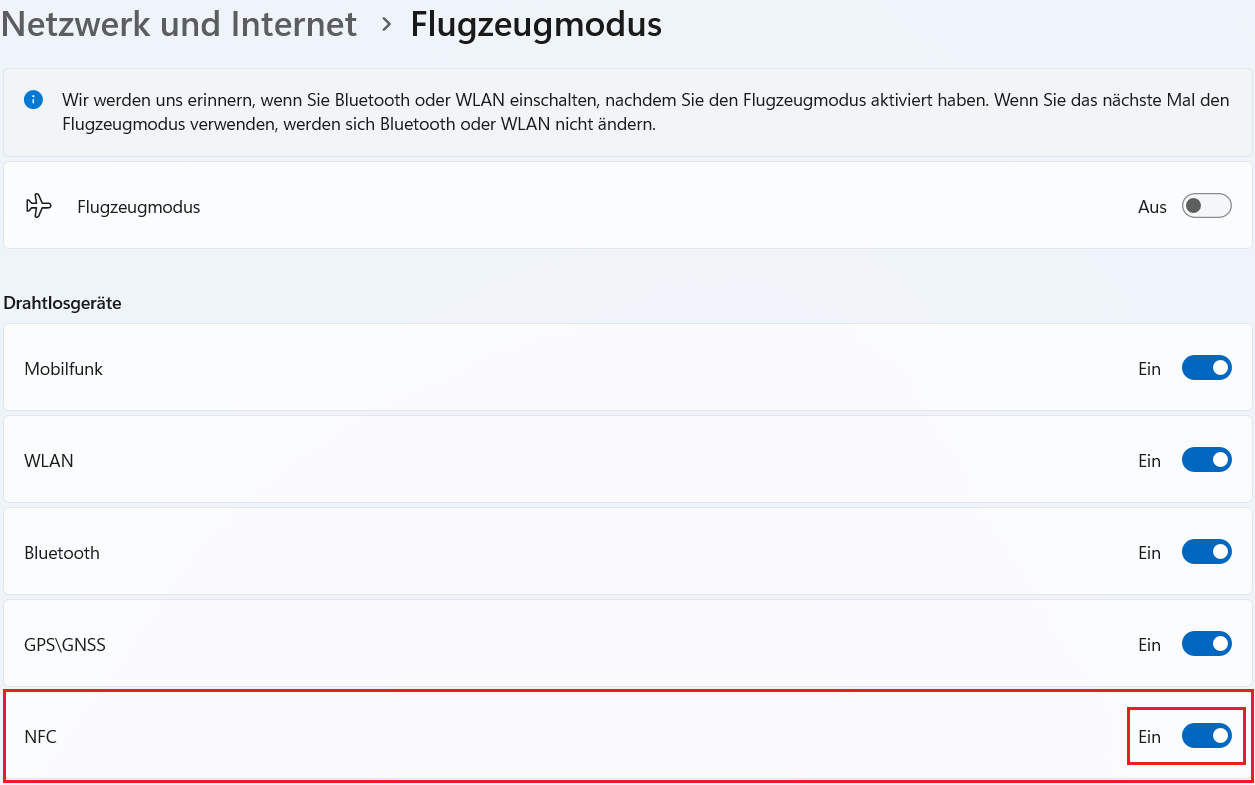
Task: Click the Flugzeugmodus page title in the breadcrumb
Action: pyautogui.click(x=536, y=25)
